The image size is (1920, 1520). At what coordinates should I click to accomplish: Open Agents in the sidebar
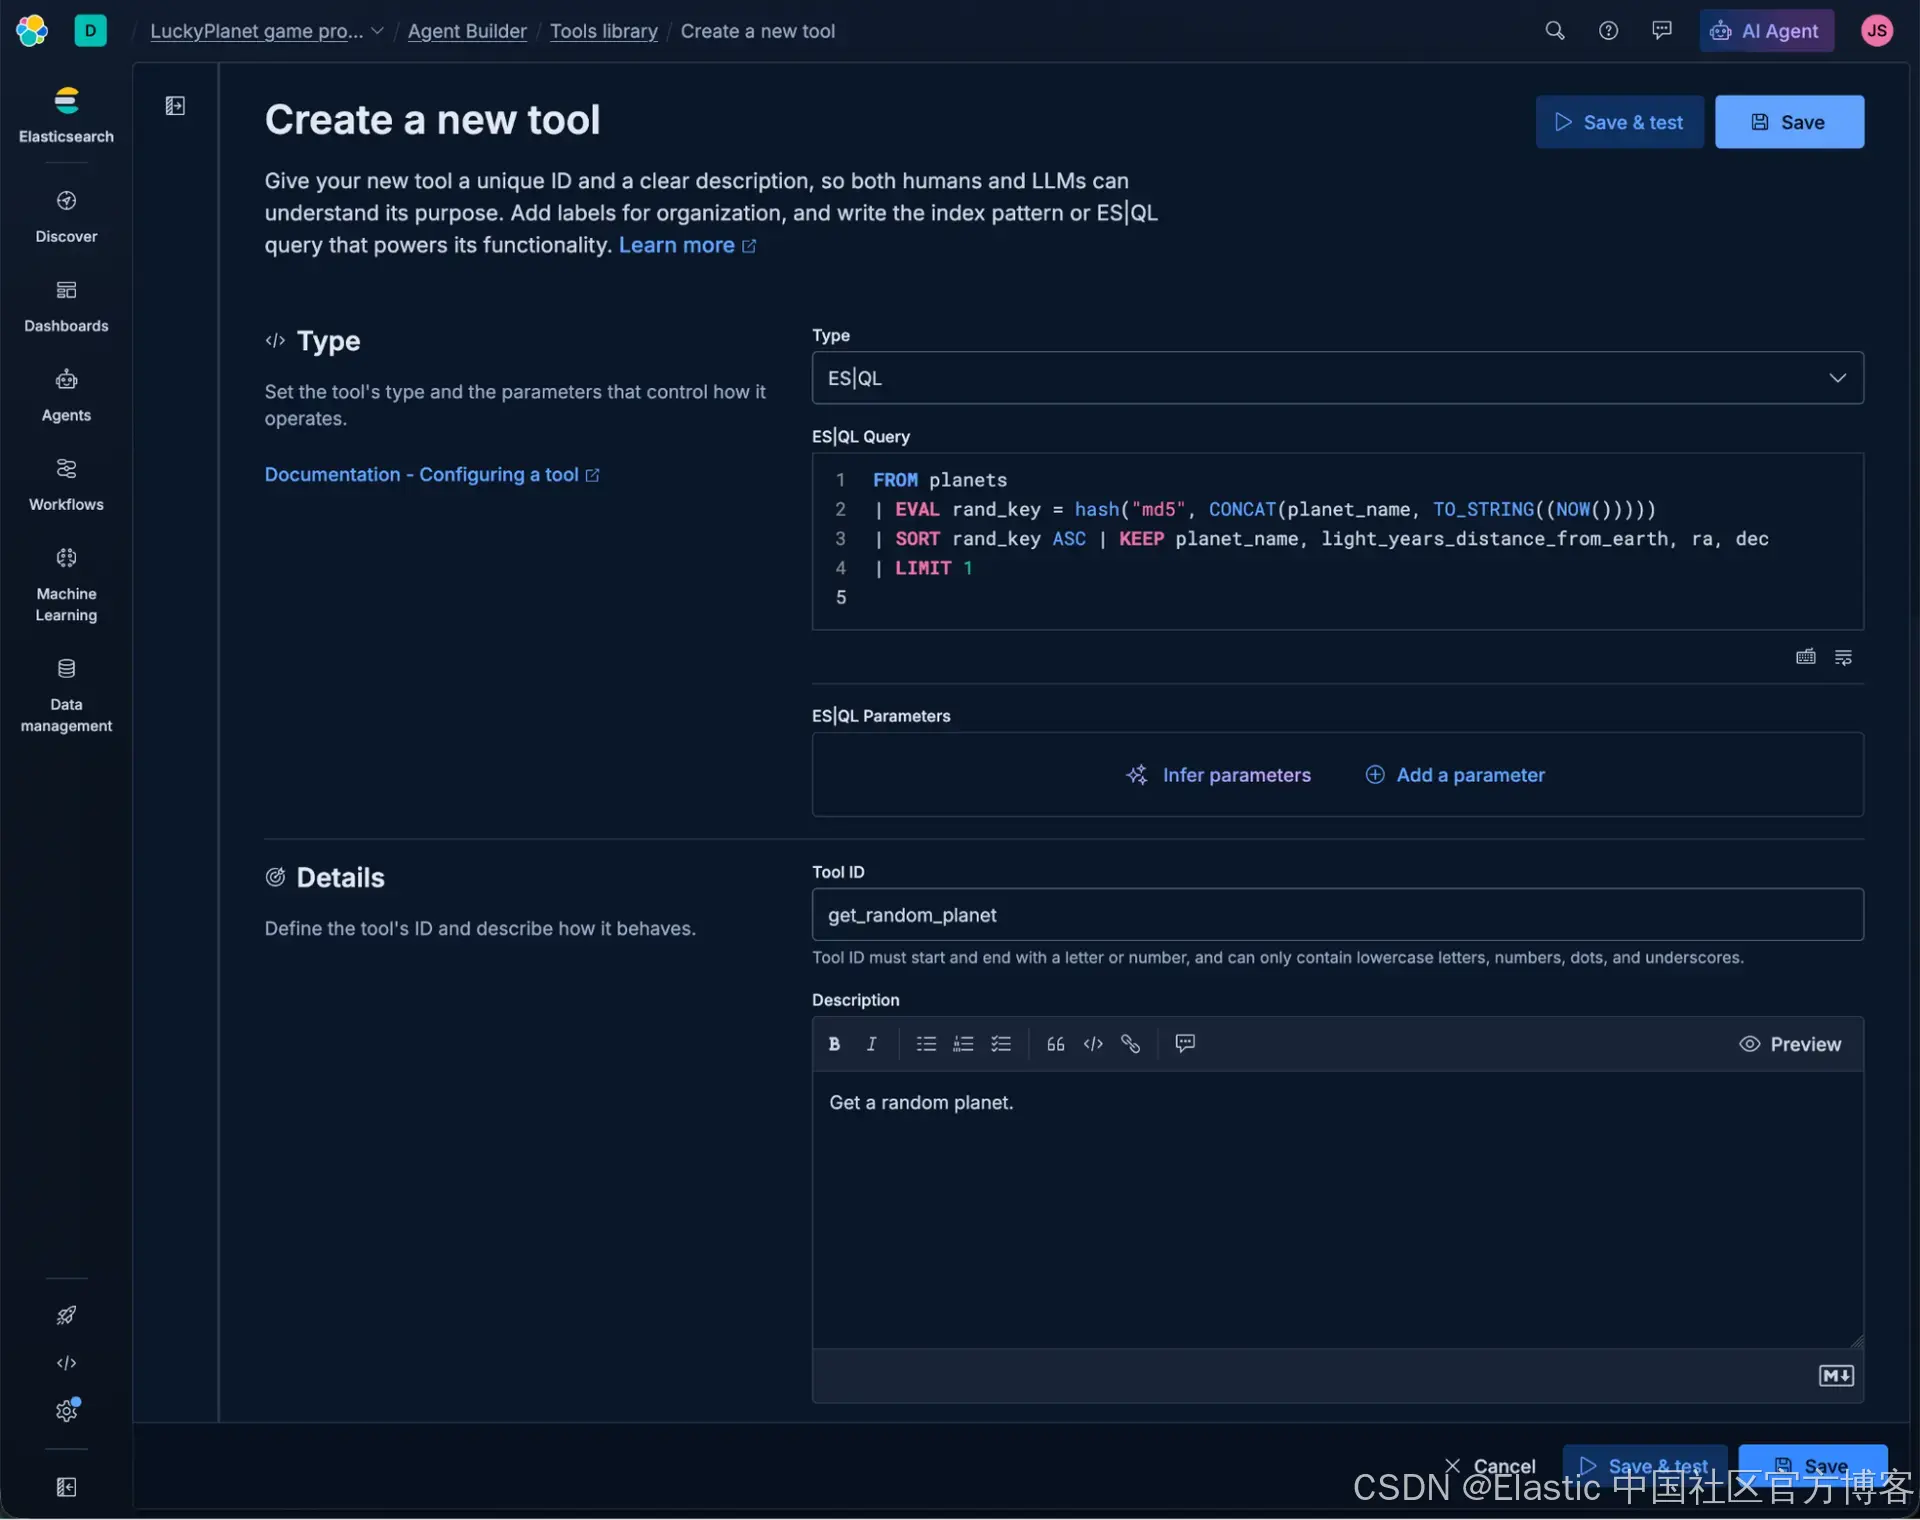[66, 395]
